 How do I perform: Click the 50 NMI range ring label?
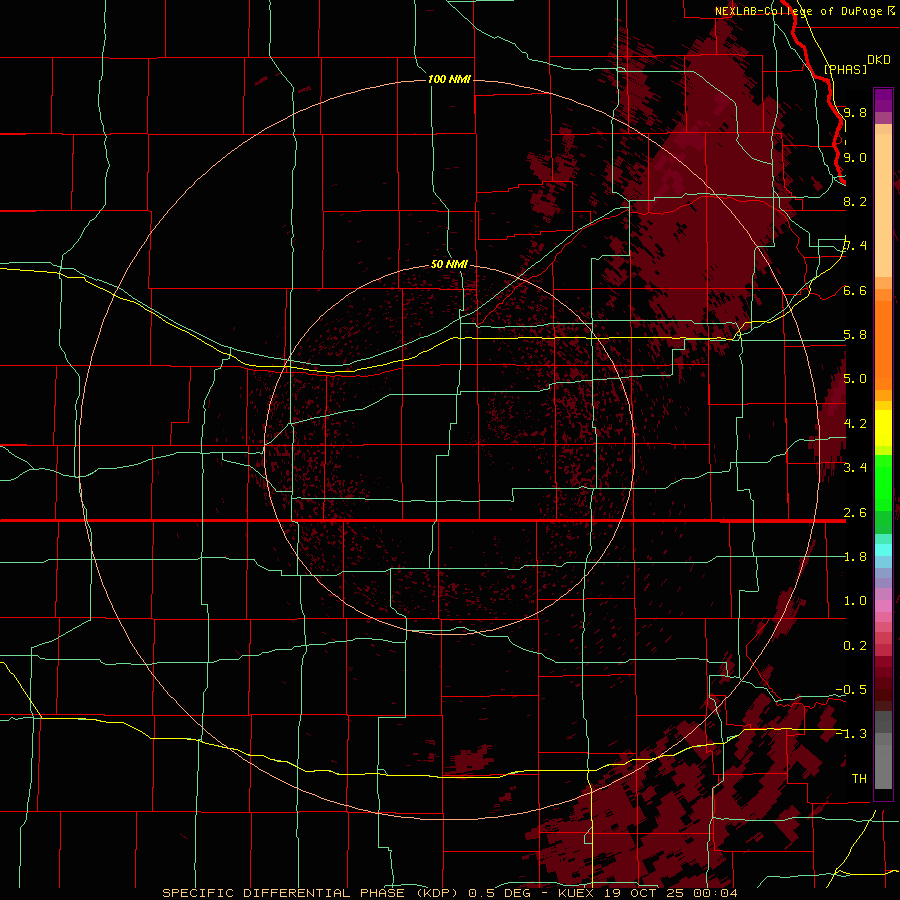click(x=449, y=264)
